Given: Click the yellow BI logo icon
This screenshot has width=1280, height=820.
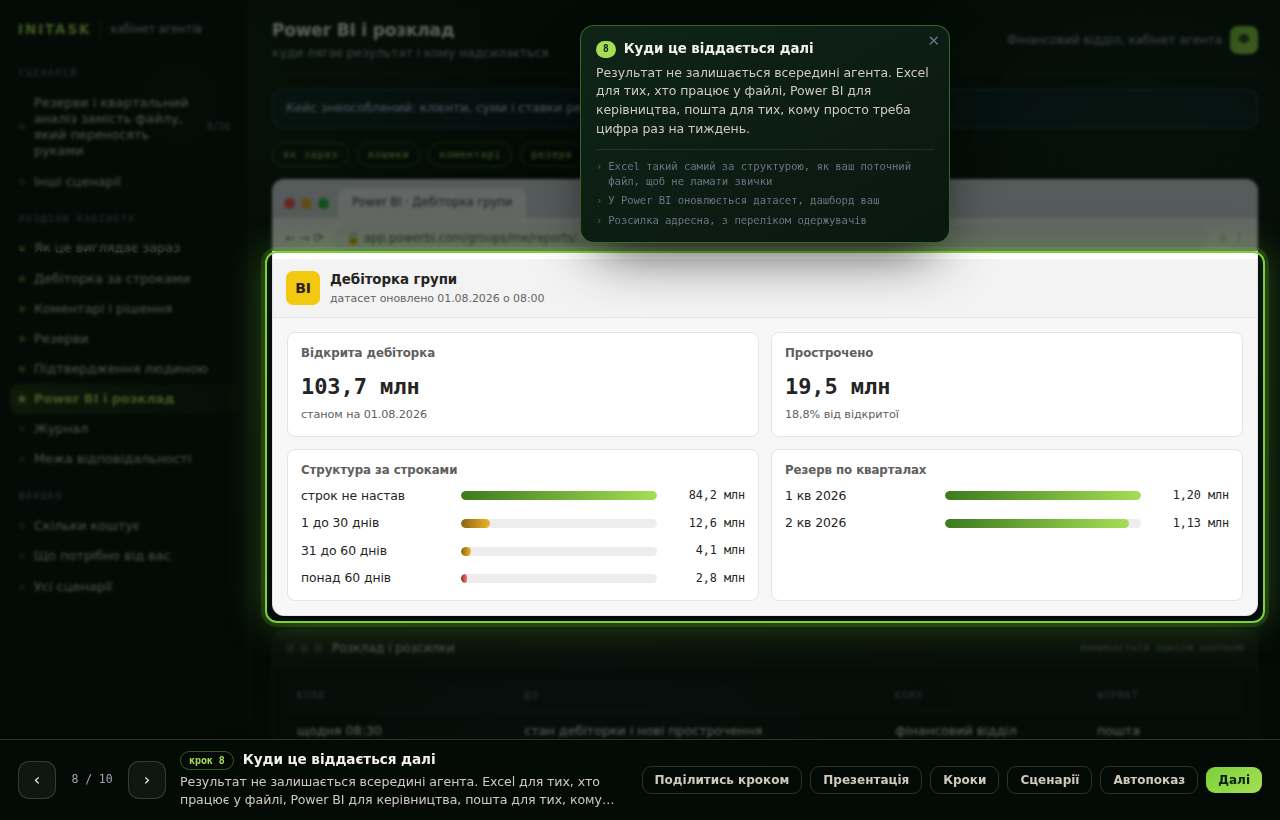Looking at the screenshot, I should [303, 288].
